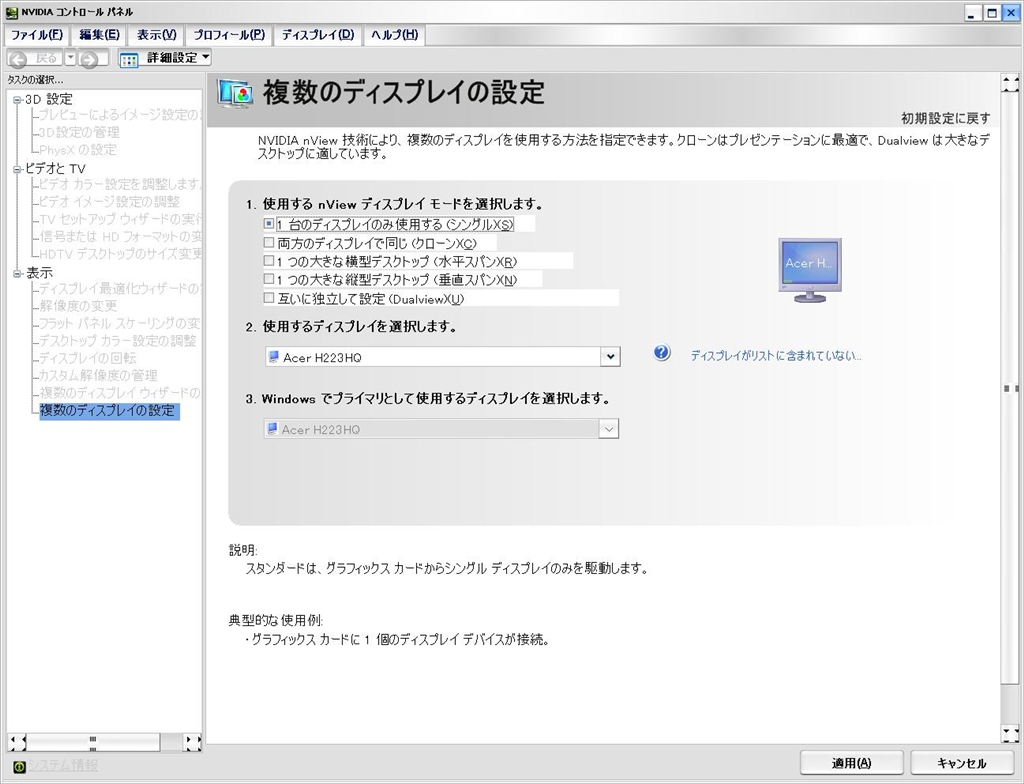Minimize the NVIDIA control panel window

973,12
